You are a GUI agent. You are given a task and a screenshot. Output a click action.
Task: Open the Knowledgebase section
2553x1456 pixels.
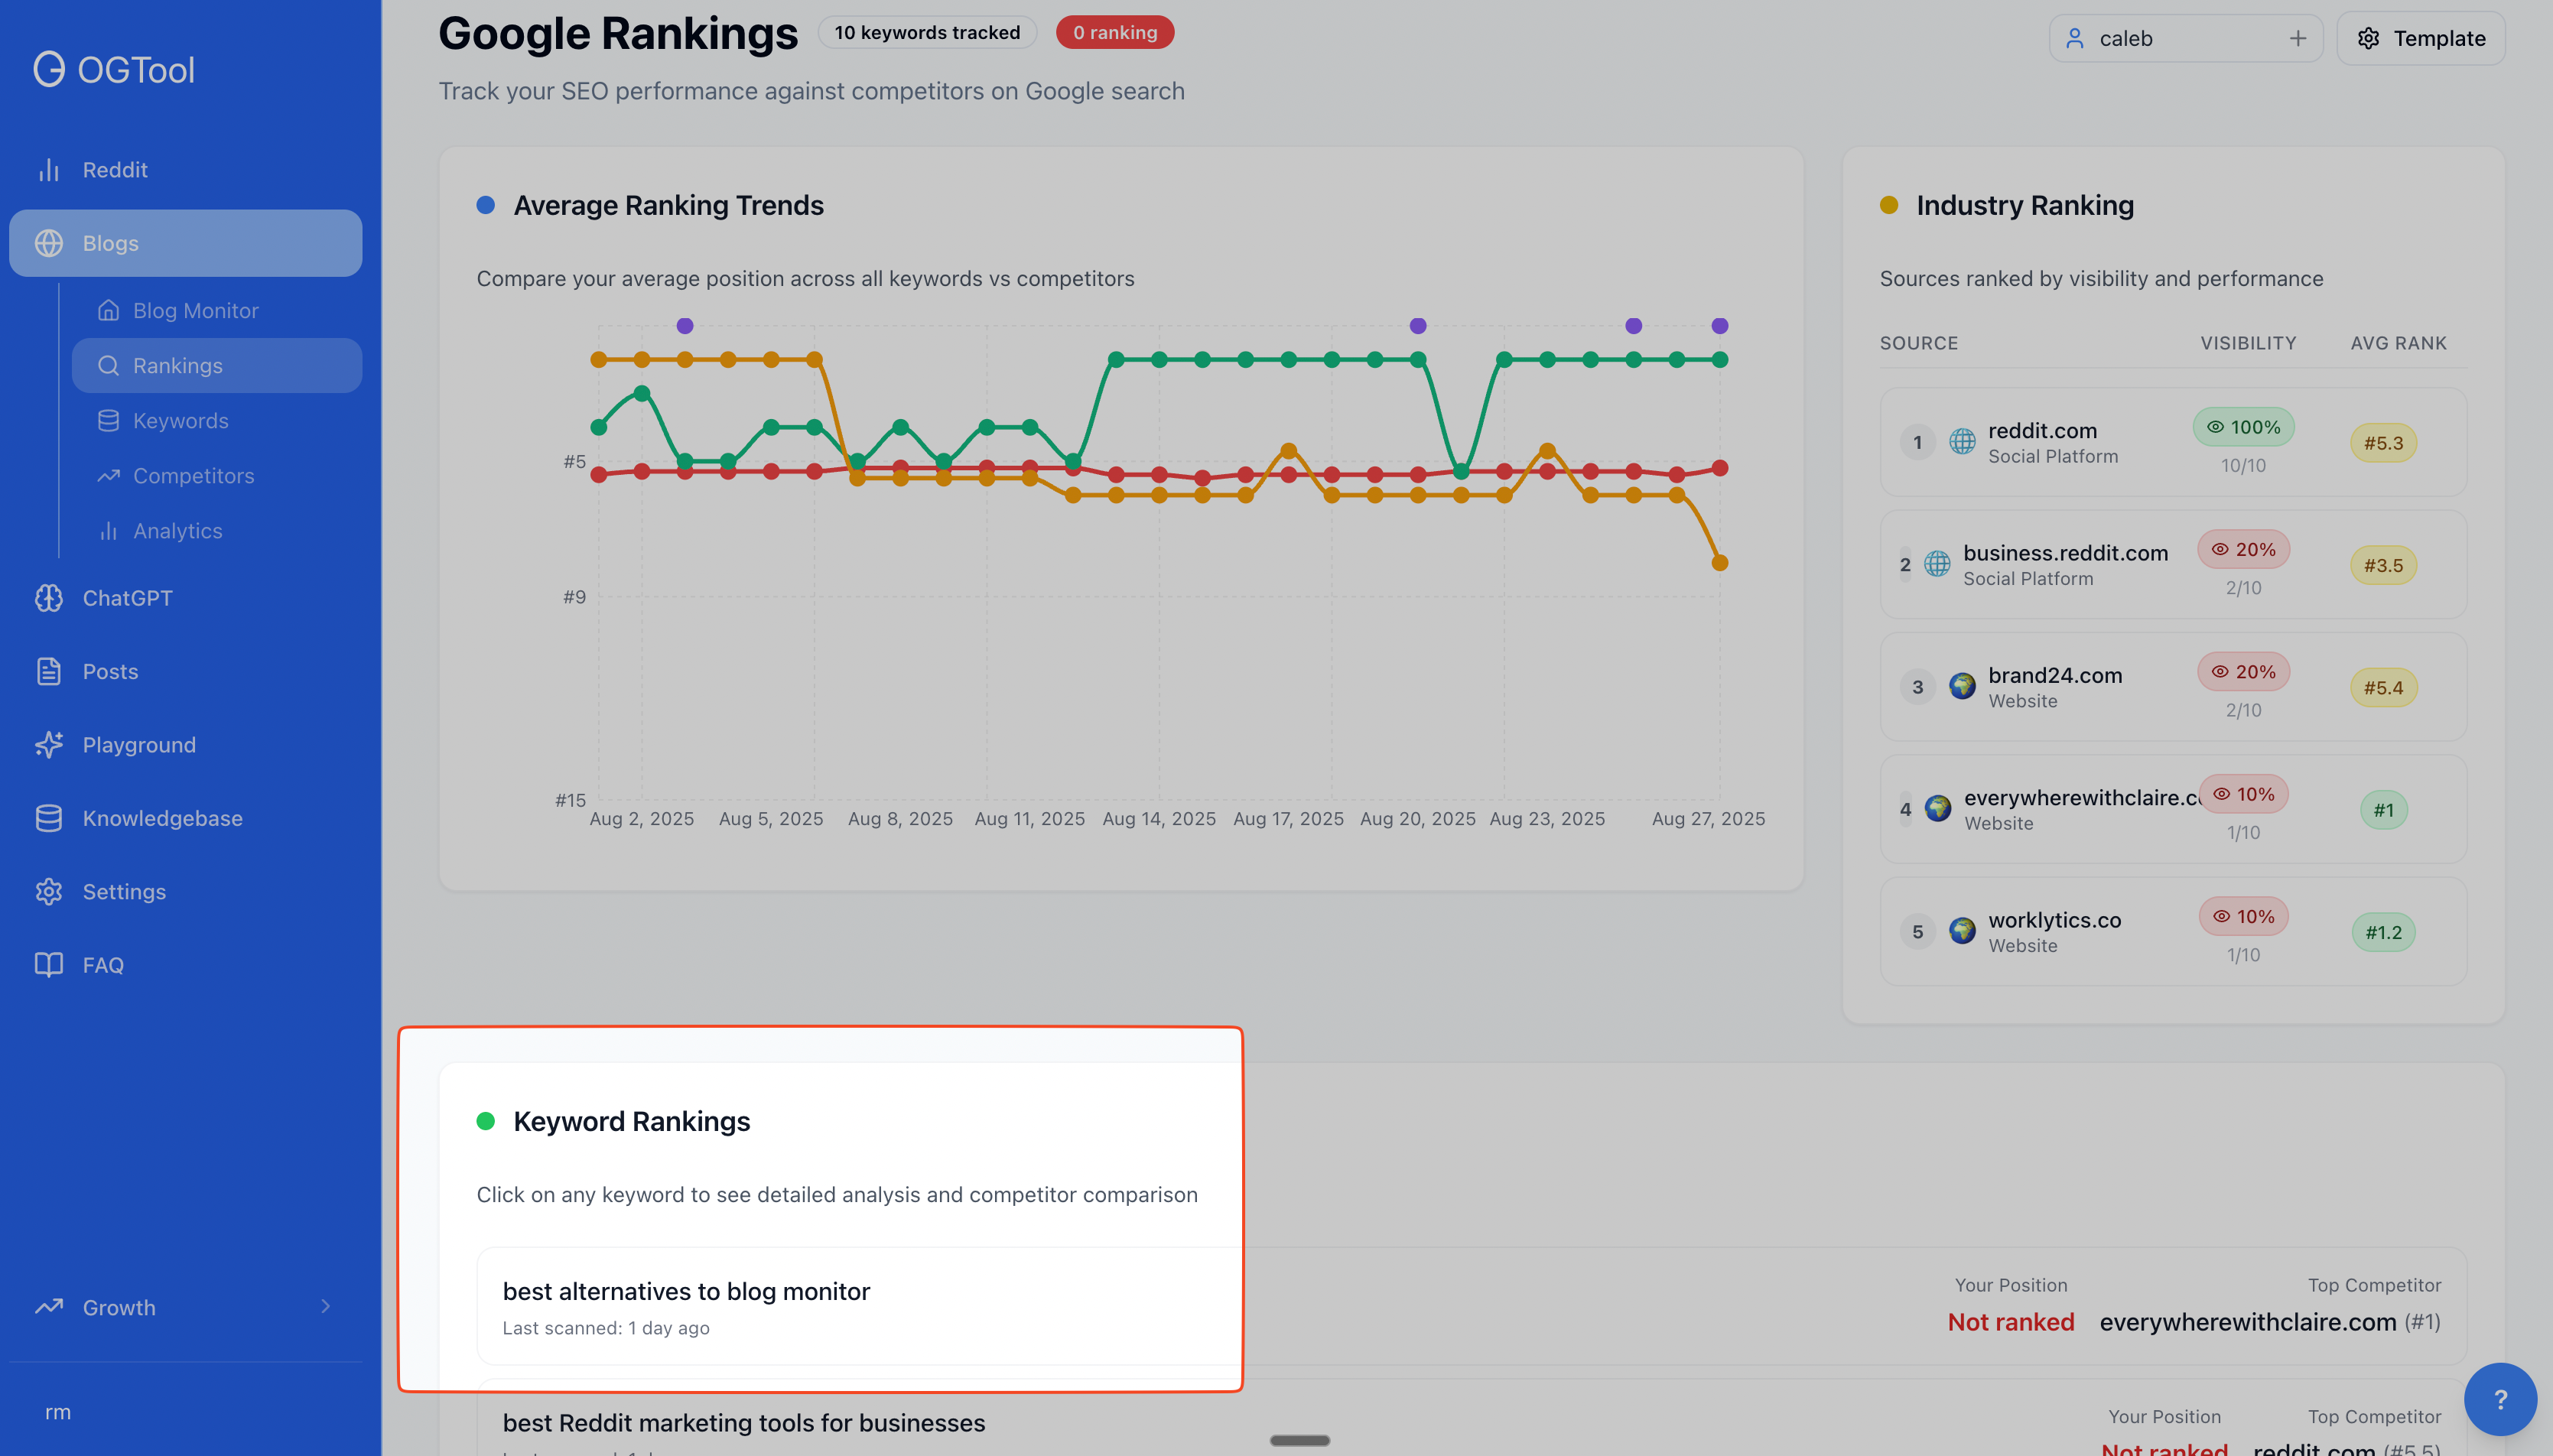coord(186,818)
